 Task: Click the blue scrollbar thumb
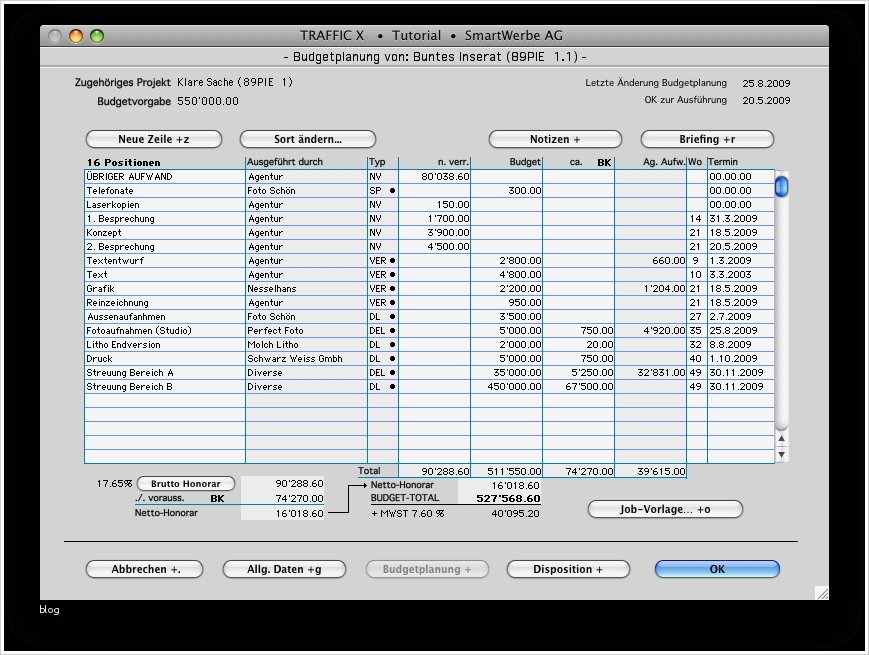(x=780, y=185)
